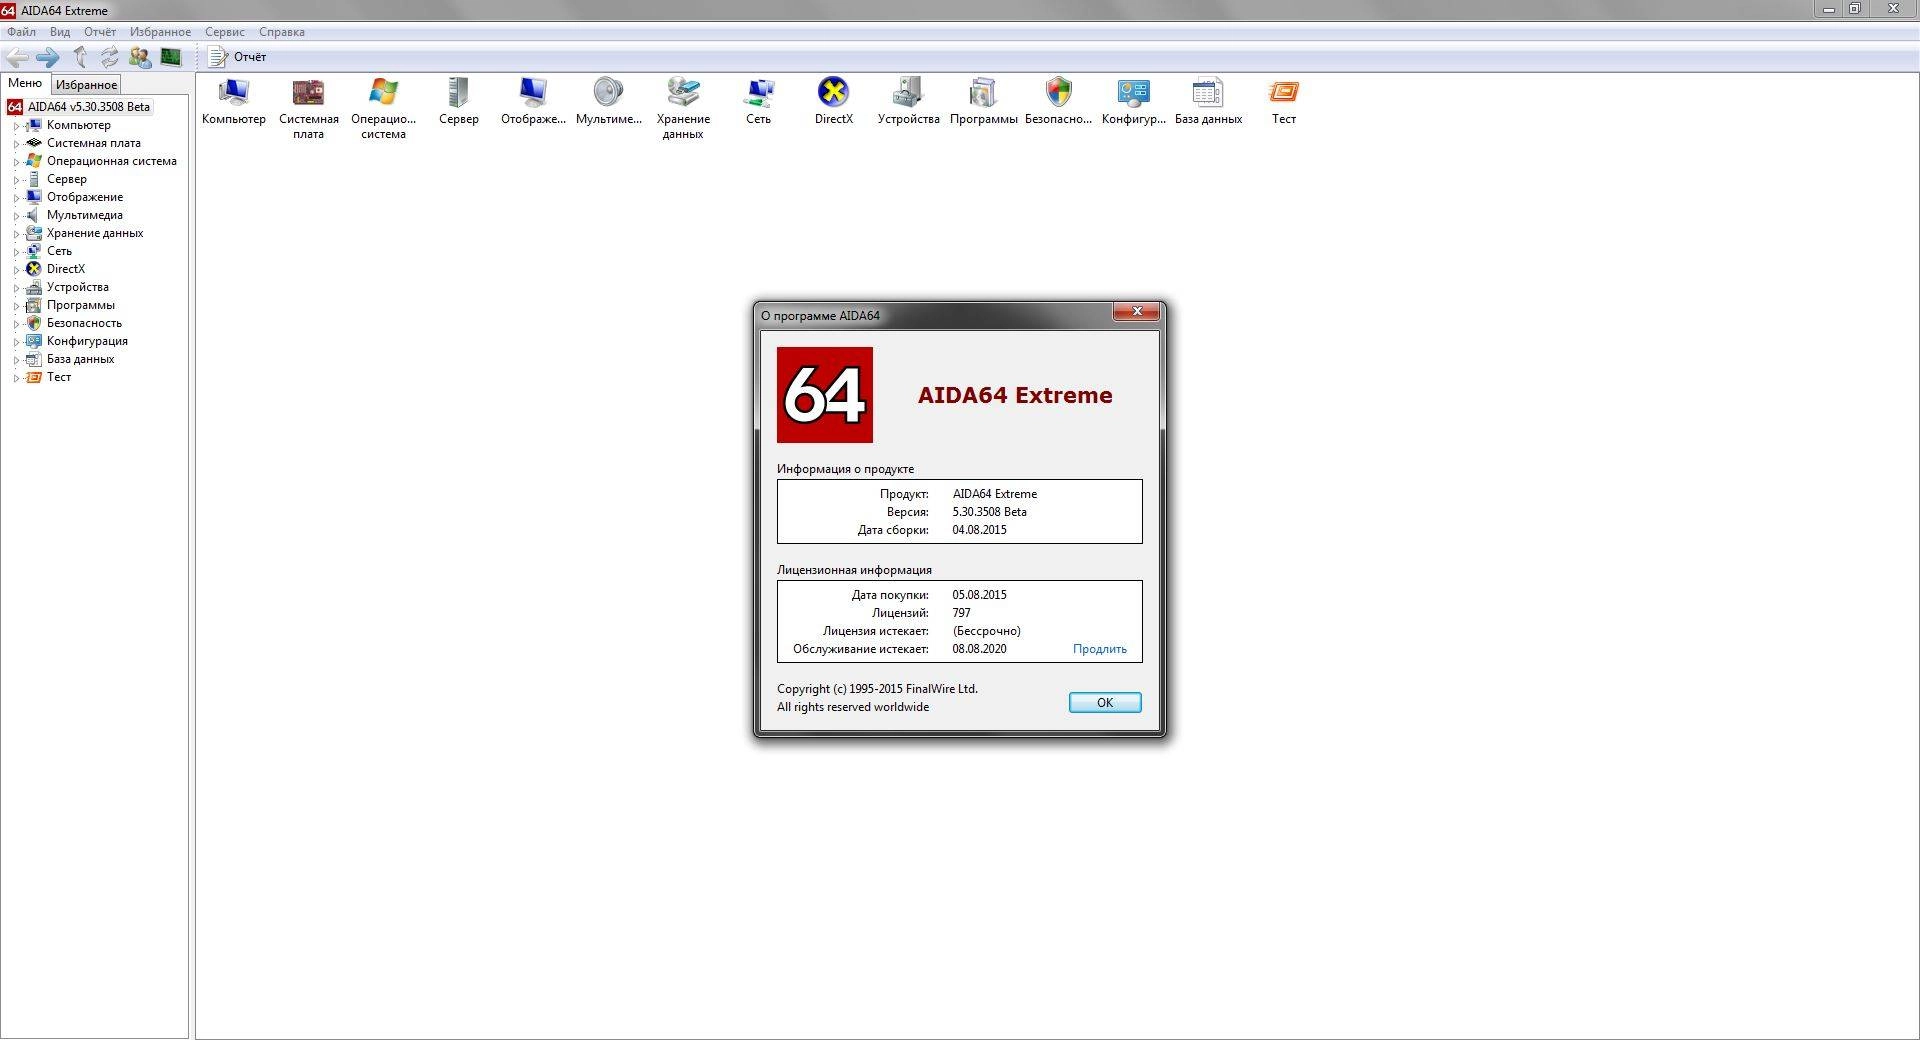Open the Отчёт menu in menu bar
The height and width of the screenshot is (1040, 1920).
pyautogui.click(x=100, y=32)
